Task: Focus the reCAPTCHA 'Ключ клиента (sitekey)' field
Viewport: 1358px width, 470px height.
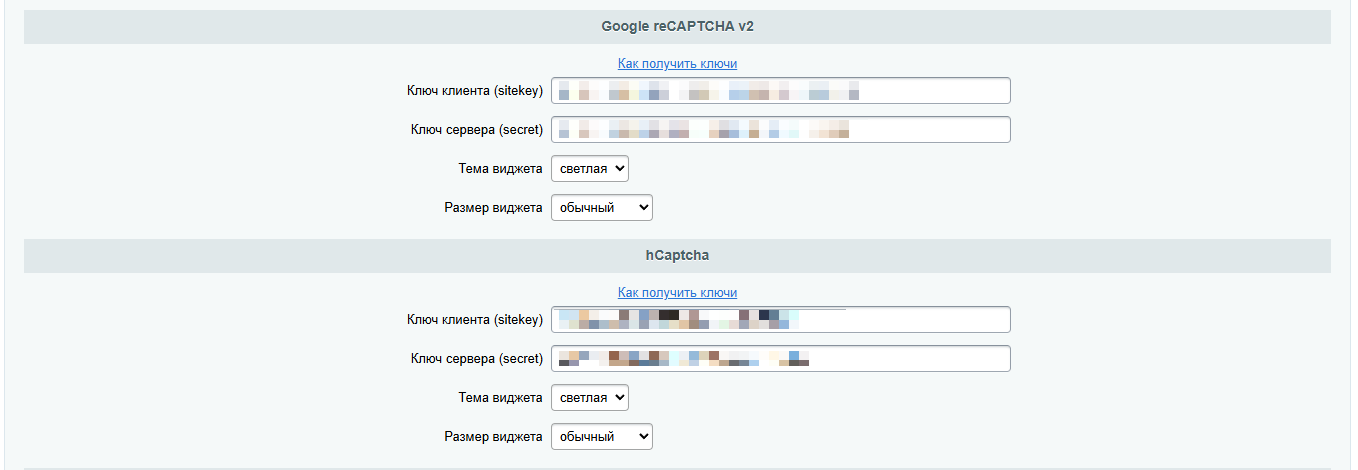Action: coord(781,91)
